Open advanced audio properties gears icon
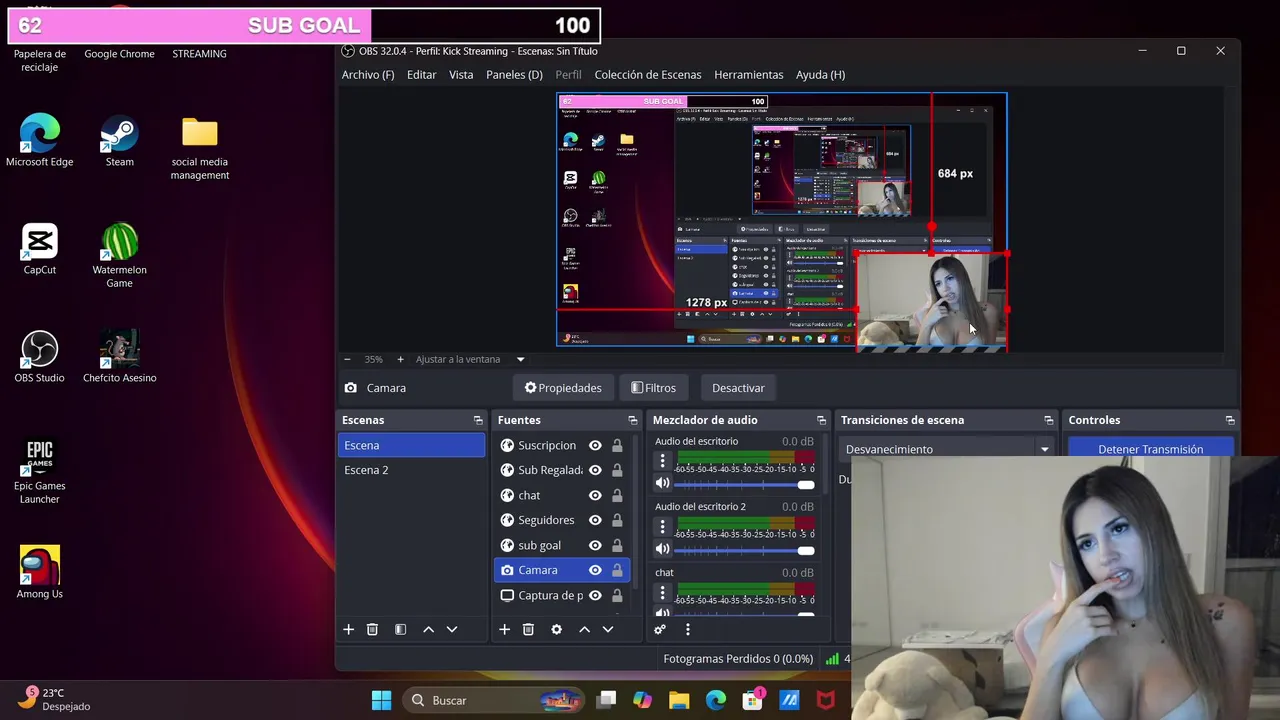The image size is (1280, 720). (x=660, y=629)
